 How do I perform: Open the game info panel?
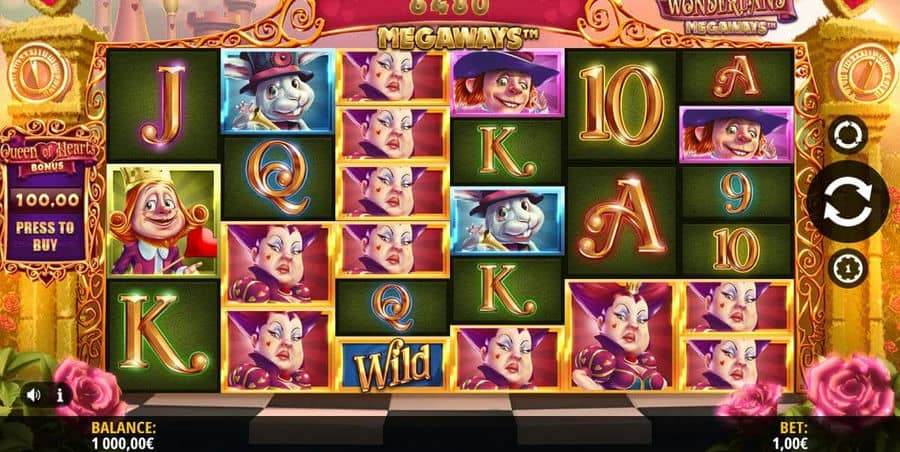pos(60,395)
